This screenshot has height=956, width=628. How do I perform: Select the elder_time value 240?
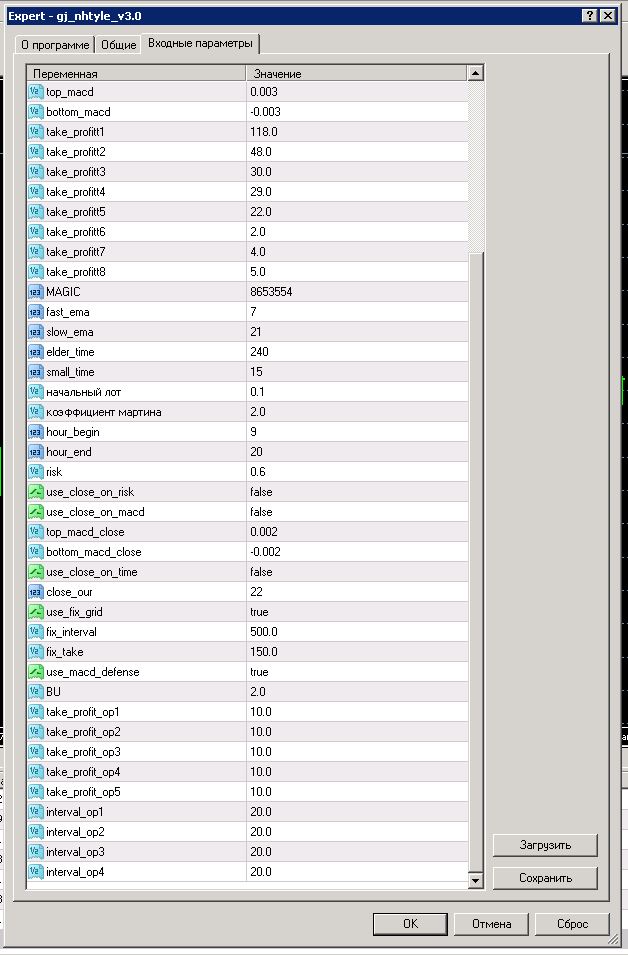click(x=259, y=352)
